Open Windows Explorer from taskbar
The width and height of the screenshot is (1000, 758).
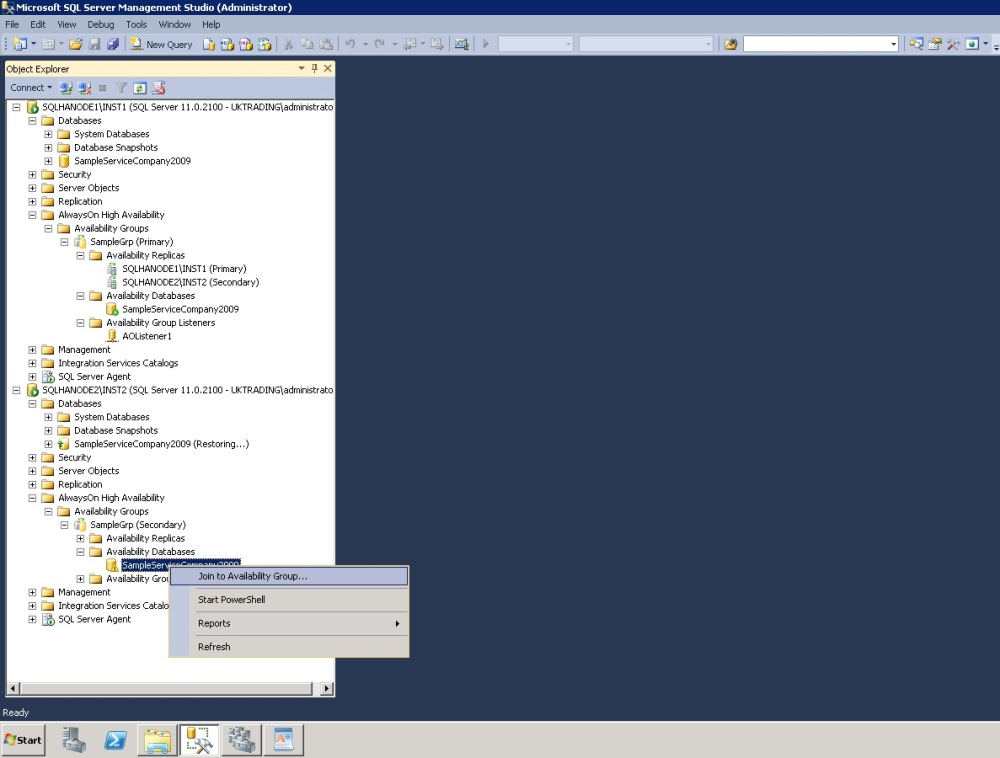pos(157,740)
